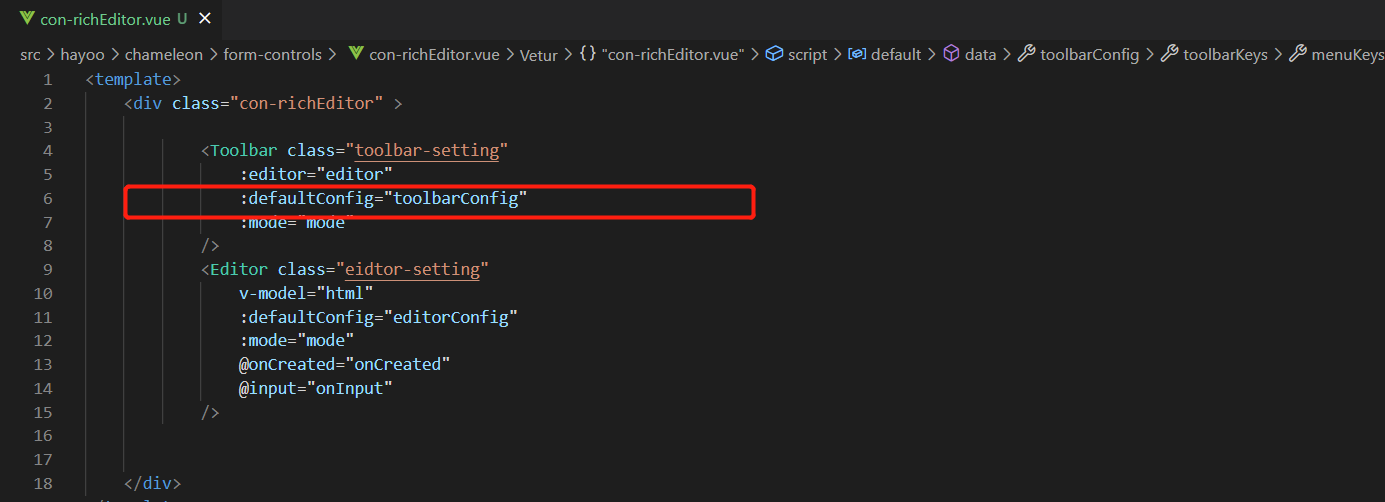Click the default variable icon in breadcrumb

(x=856, y=54)
